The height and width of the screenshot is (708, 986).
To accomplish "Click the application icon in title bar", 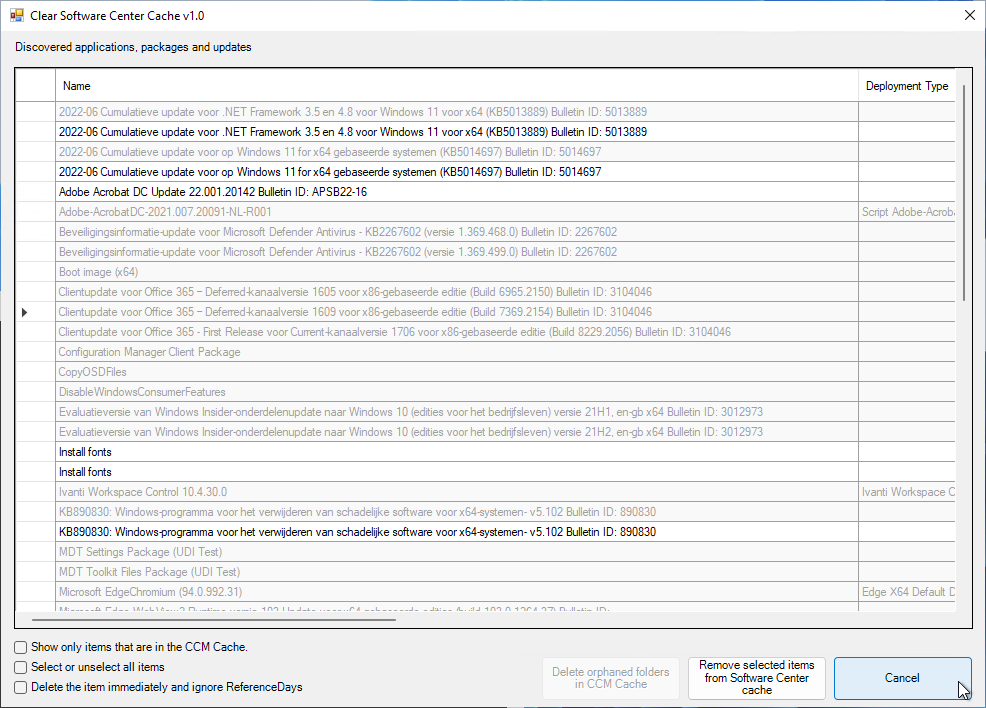I will point(17,15).
